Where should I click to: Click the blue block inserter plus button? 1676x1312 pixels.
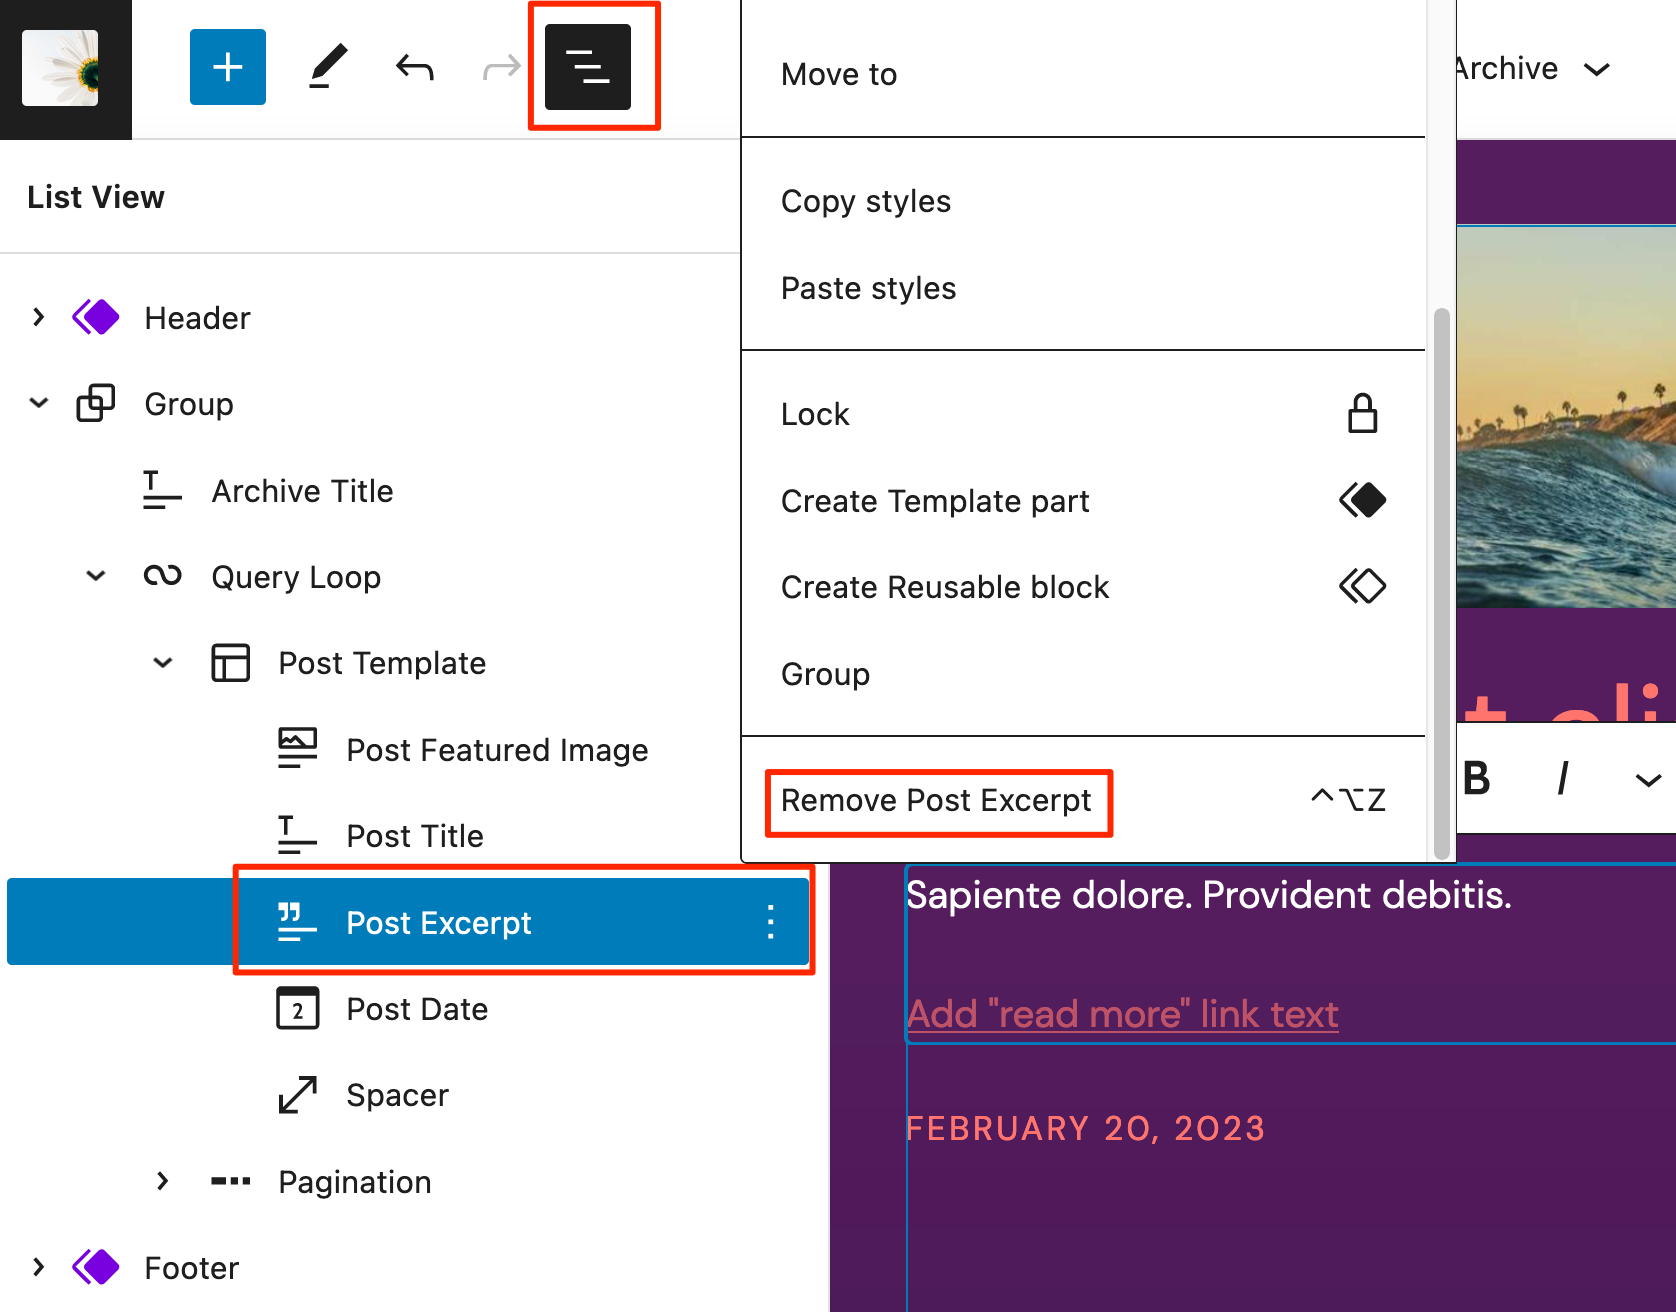click(228, 67)
